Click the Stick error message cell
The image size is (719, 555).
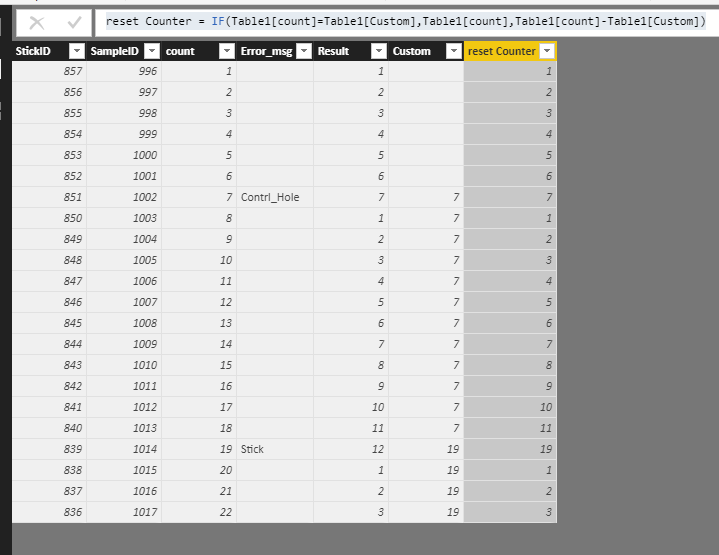275,449
